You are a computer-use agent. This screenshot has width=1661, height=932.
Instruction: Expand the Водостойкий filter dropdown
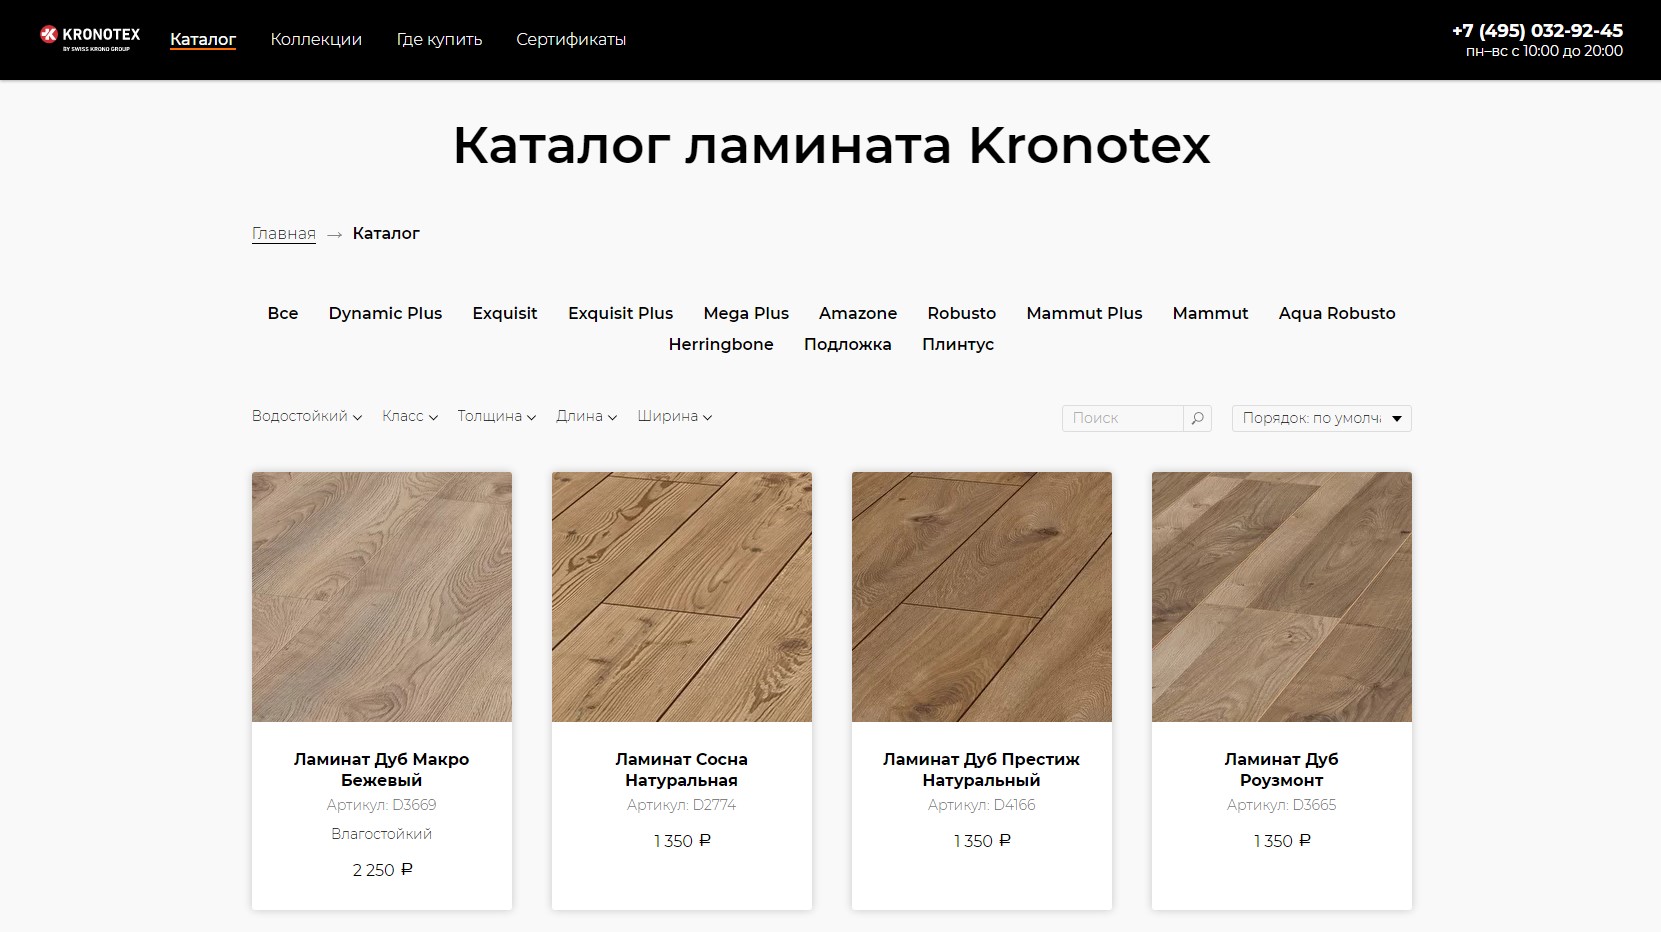tap(306, 417)
